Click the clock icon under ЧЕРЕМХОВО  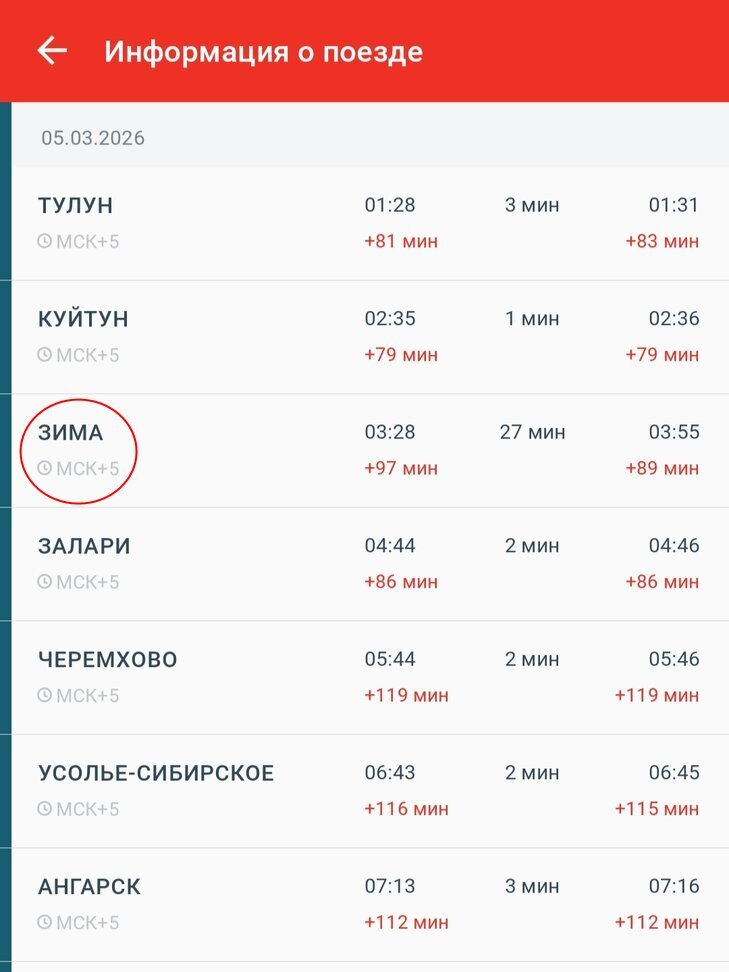44,695
